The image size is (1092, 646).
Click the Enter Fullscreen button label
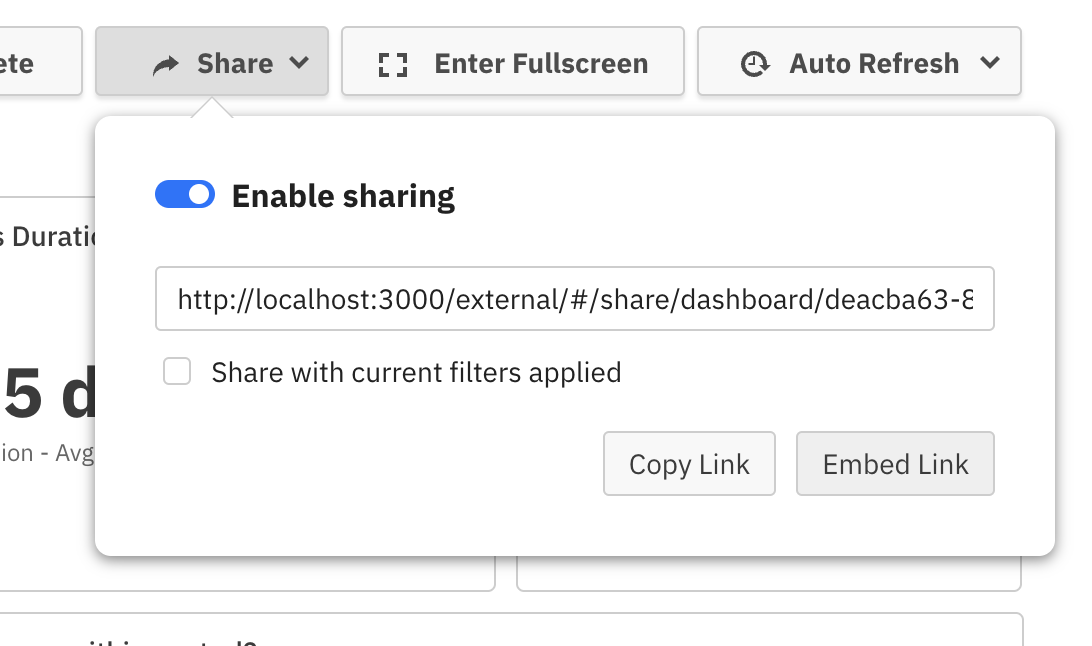(x=541, y=64)
